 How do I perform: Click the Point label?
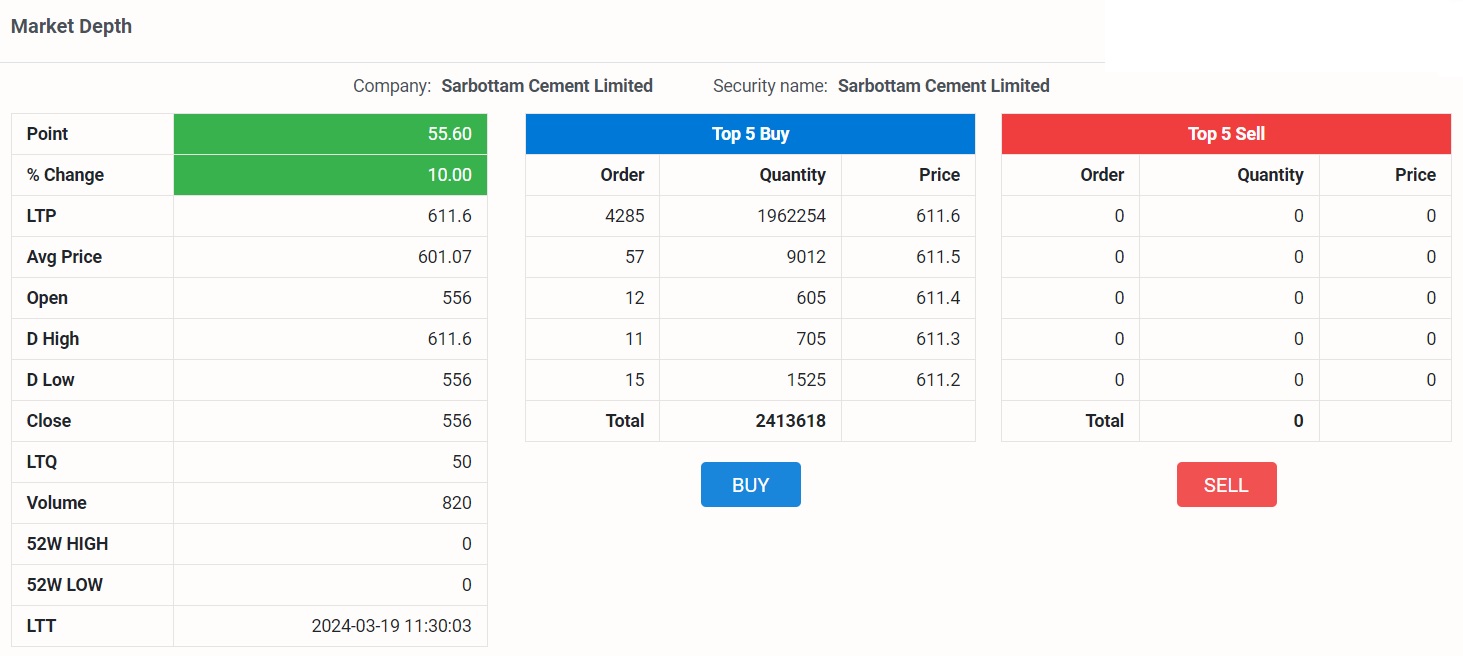point(48,134)
